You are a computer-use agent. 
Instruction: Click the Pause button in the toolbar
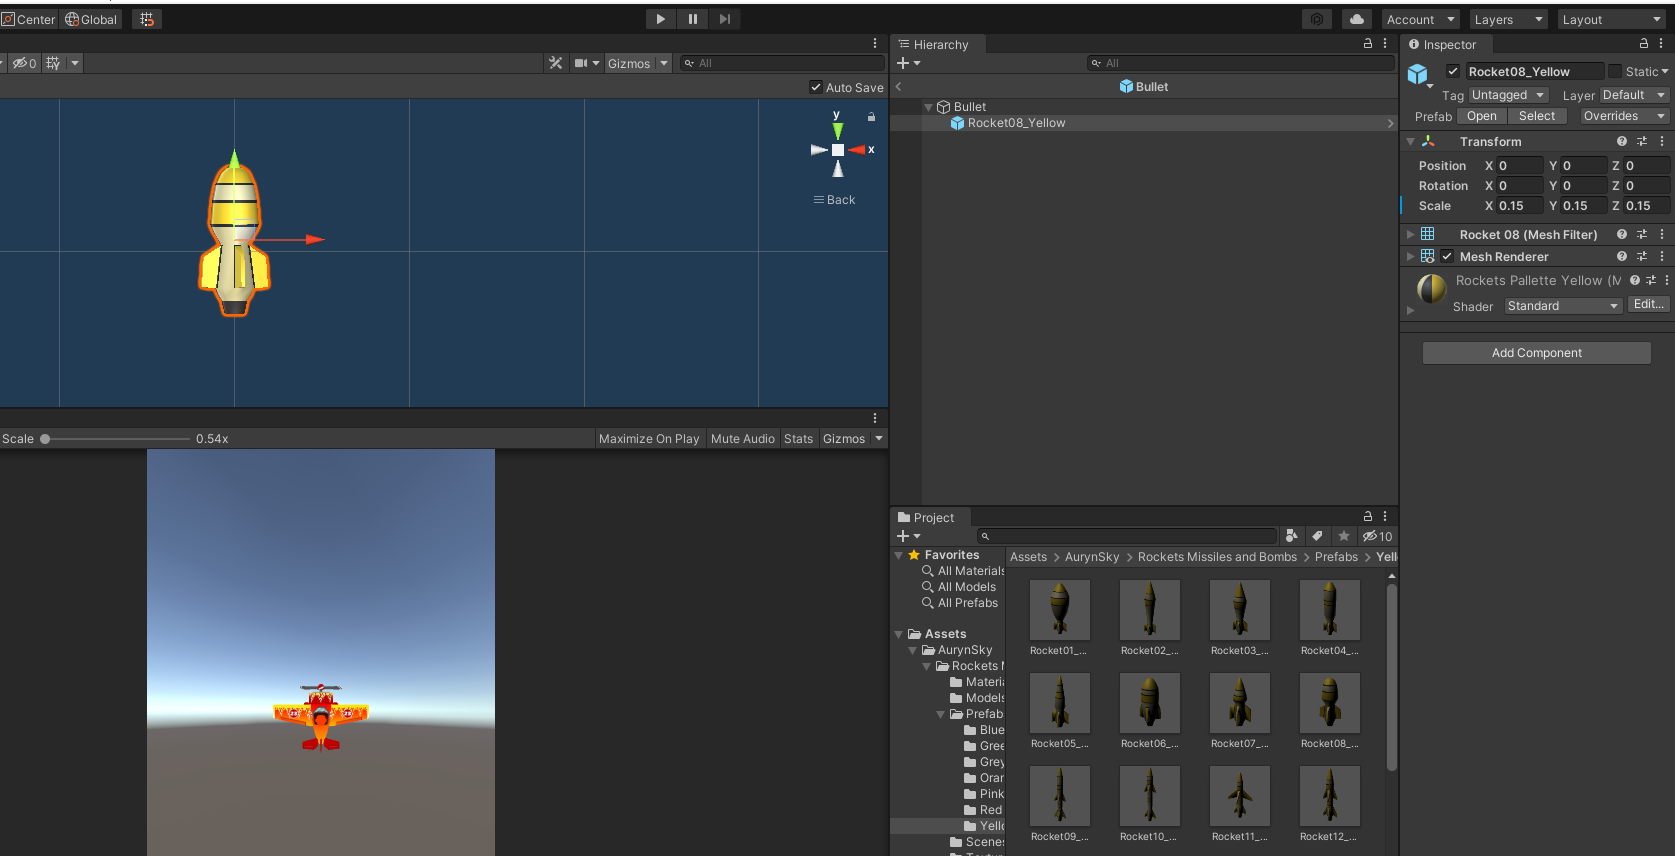coord(693,19)
